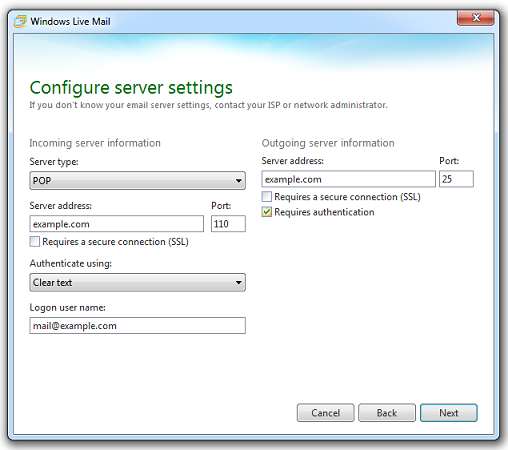Viewport: 508px width, 450px height.
Task: Click the Requires authentication label text
Action: [x=324, y=212]
